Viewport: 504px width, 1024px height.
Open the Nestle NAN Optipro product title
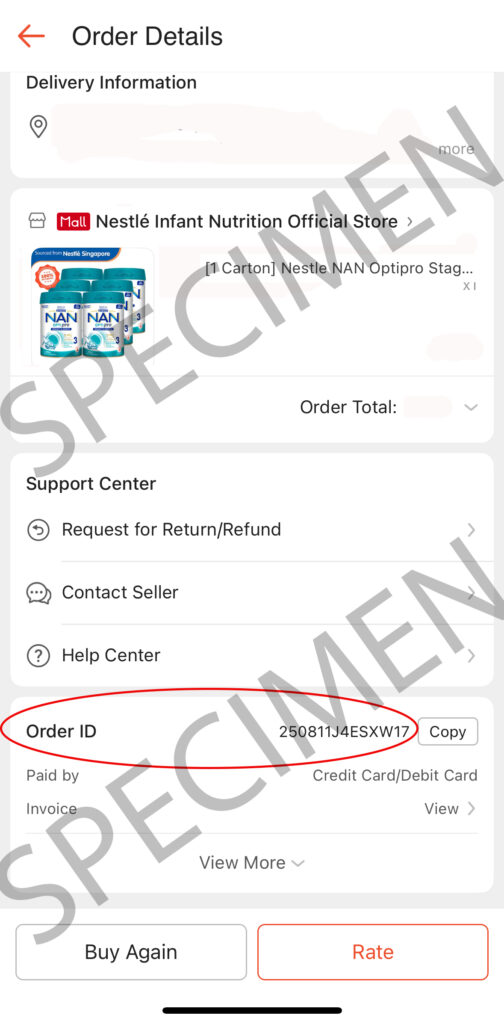(x=339, y=268)
